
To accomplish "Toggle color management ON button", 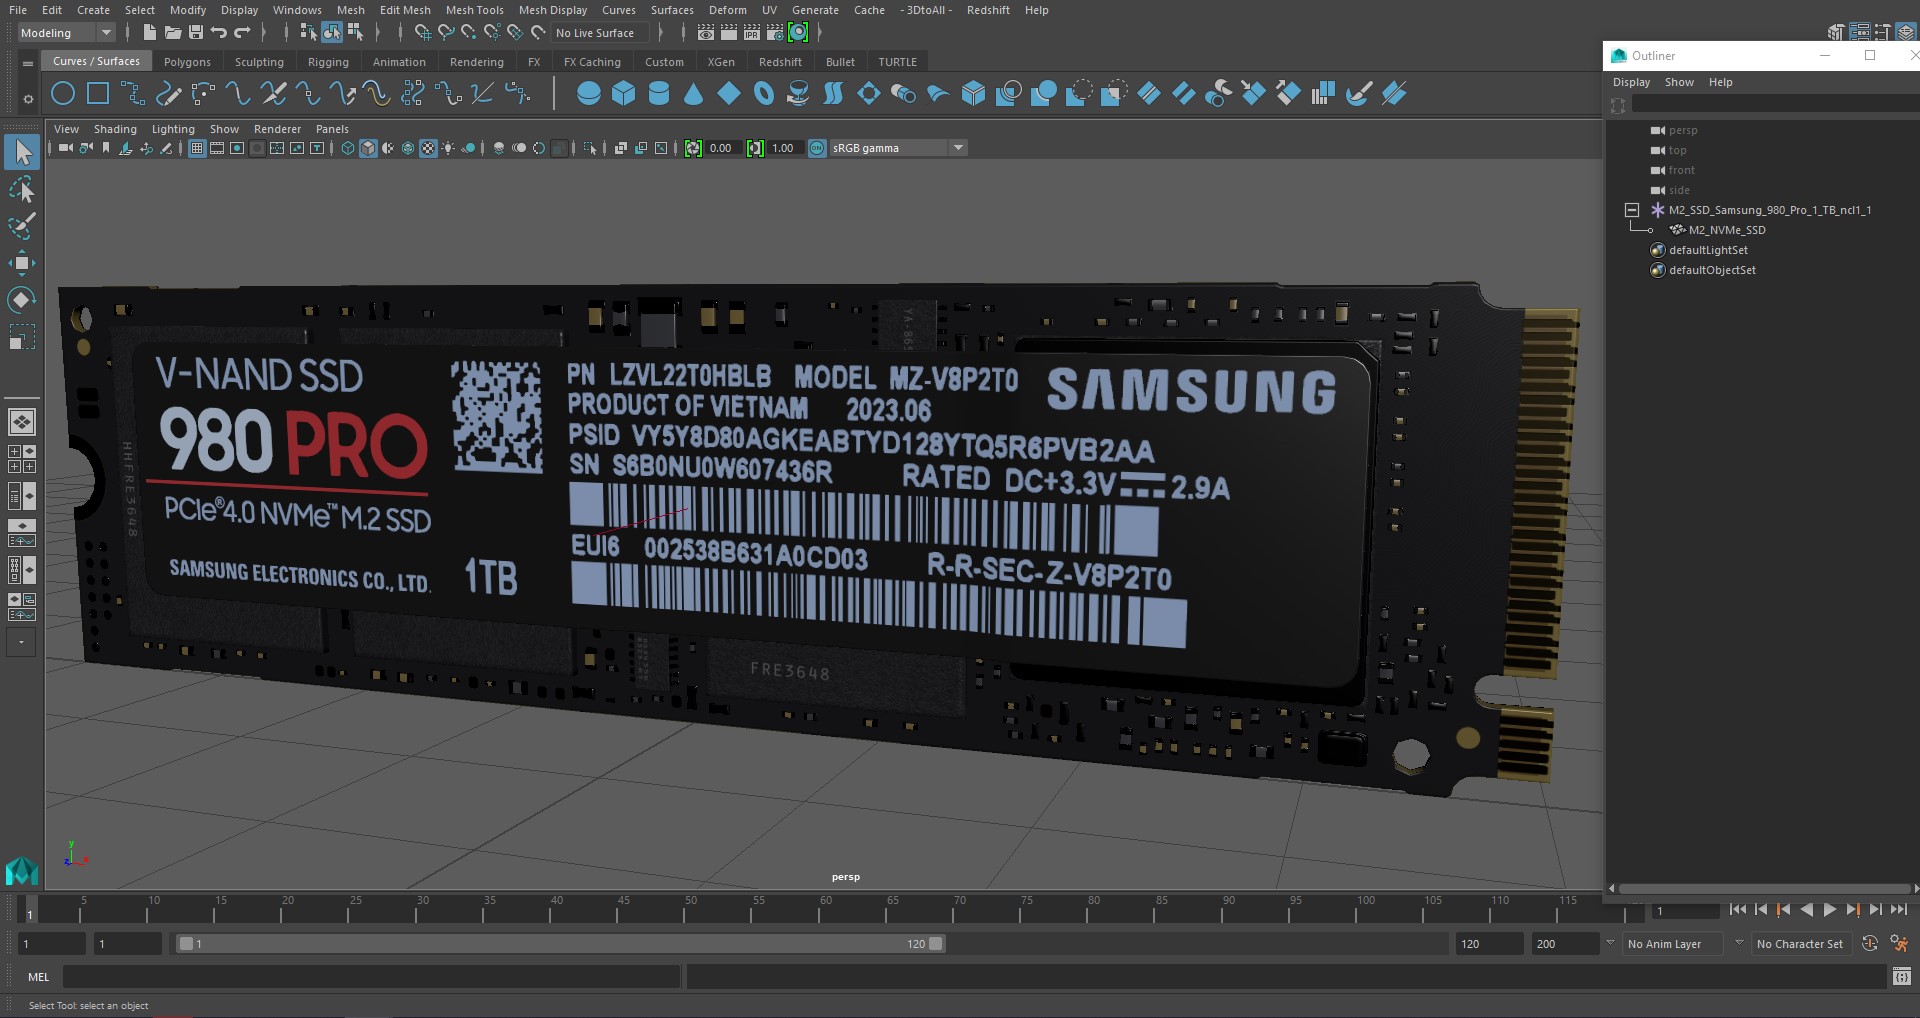I will [817, 148].
